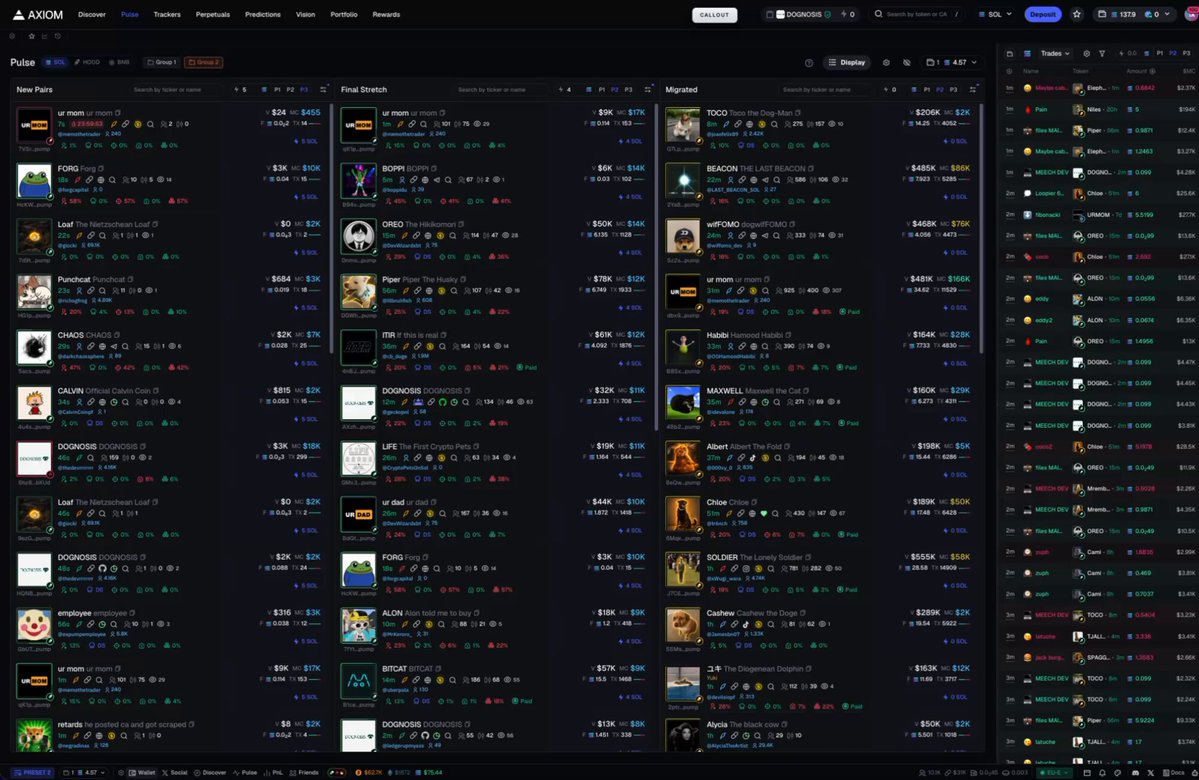This screenshot has width=1199, height=780.
Task: Open Pulse settings gear icon beside Display
Action: tap(886, 63)
